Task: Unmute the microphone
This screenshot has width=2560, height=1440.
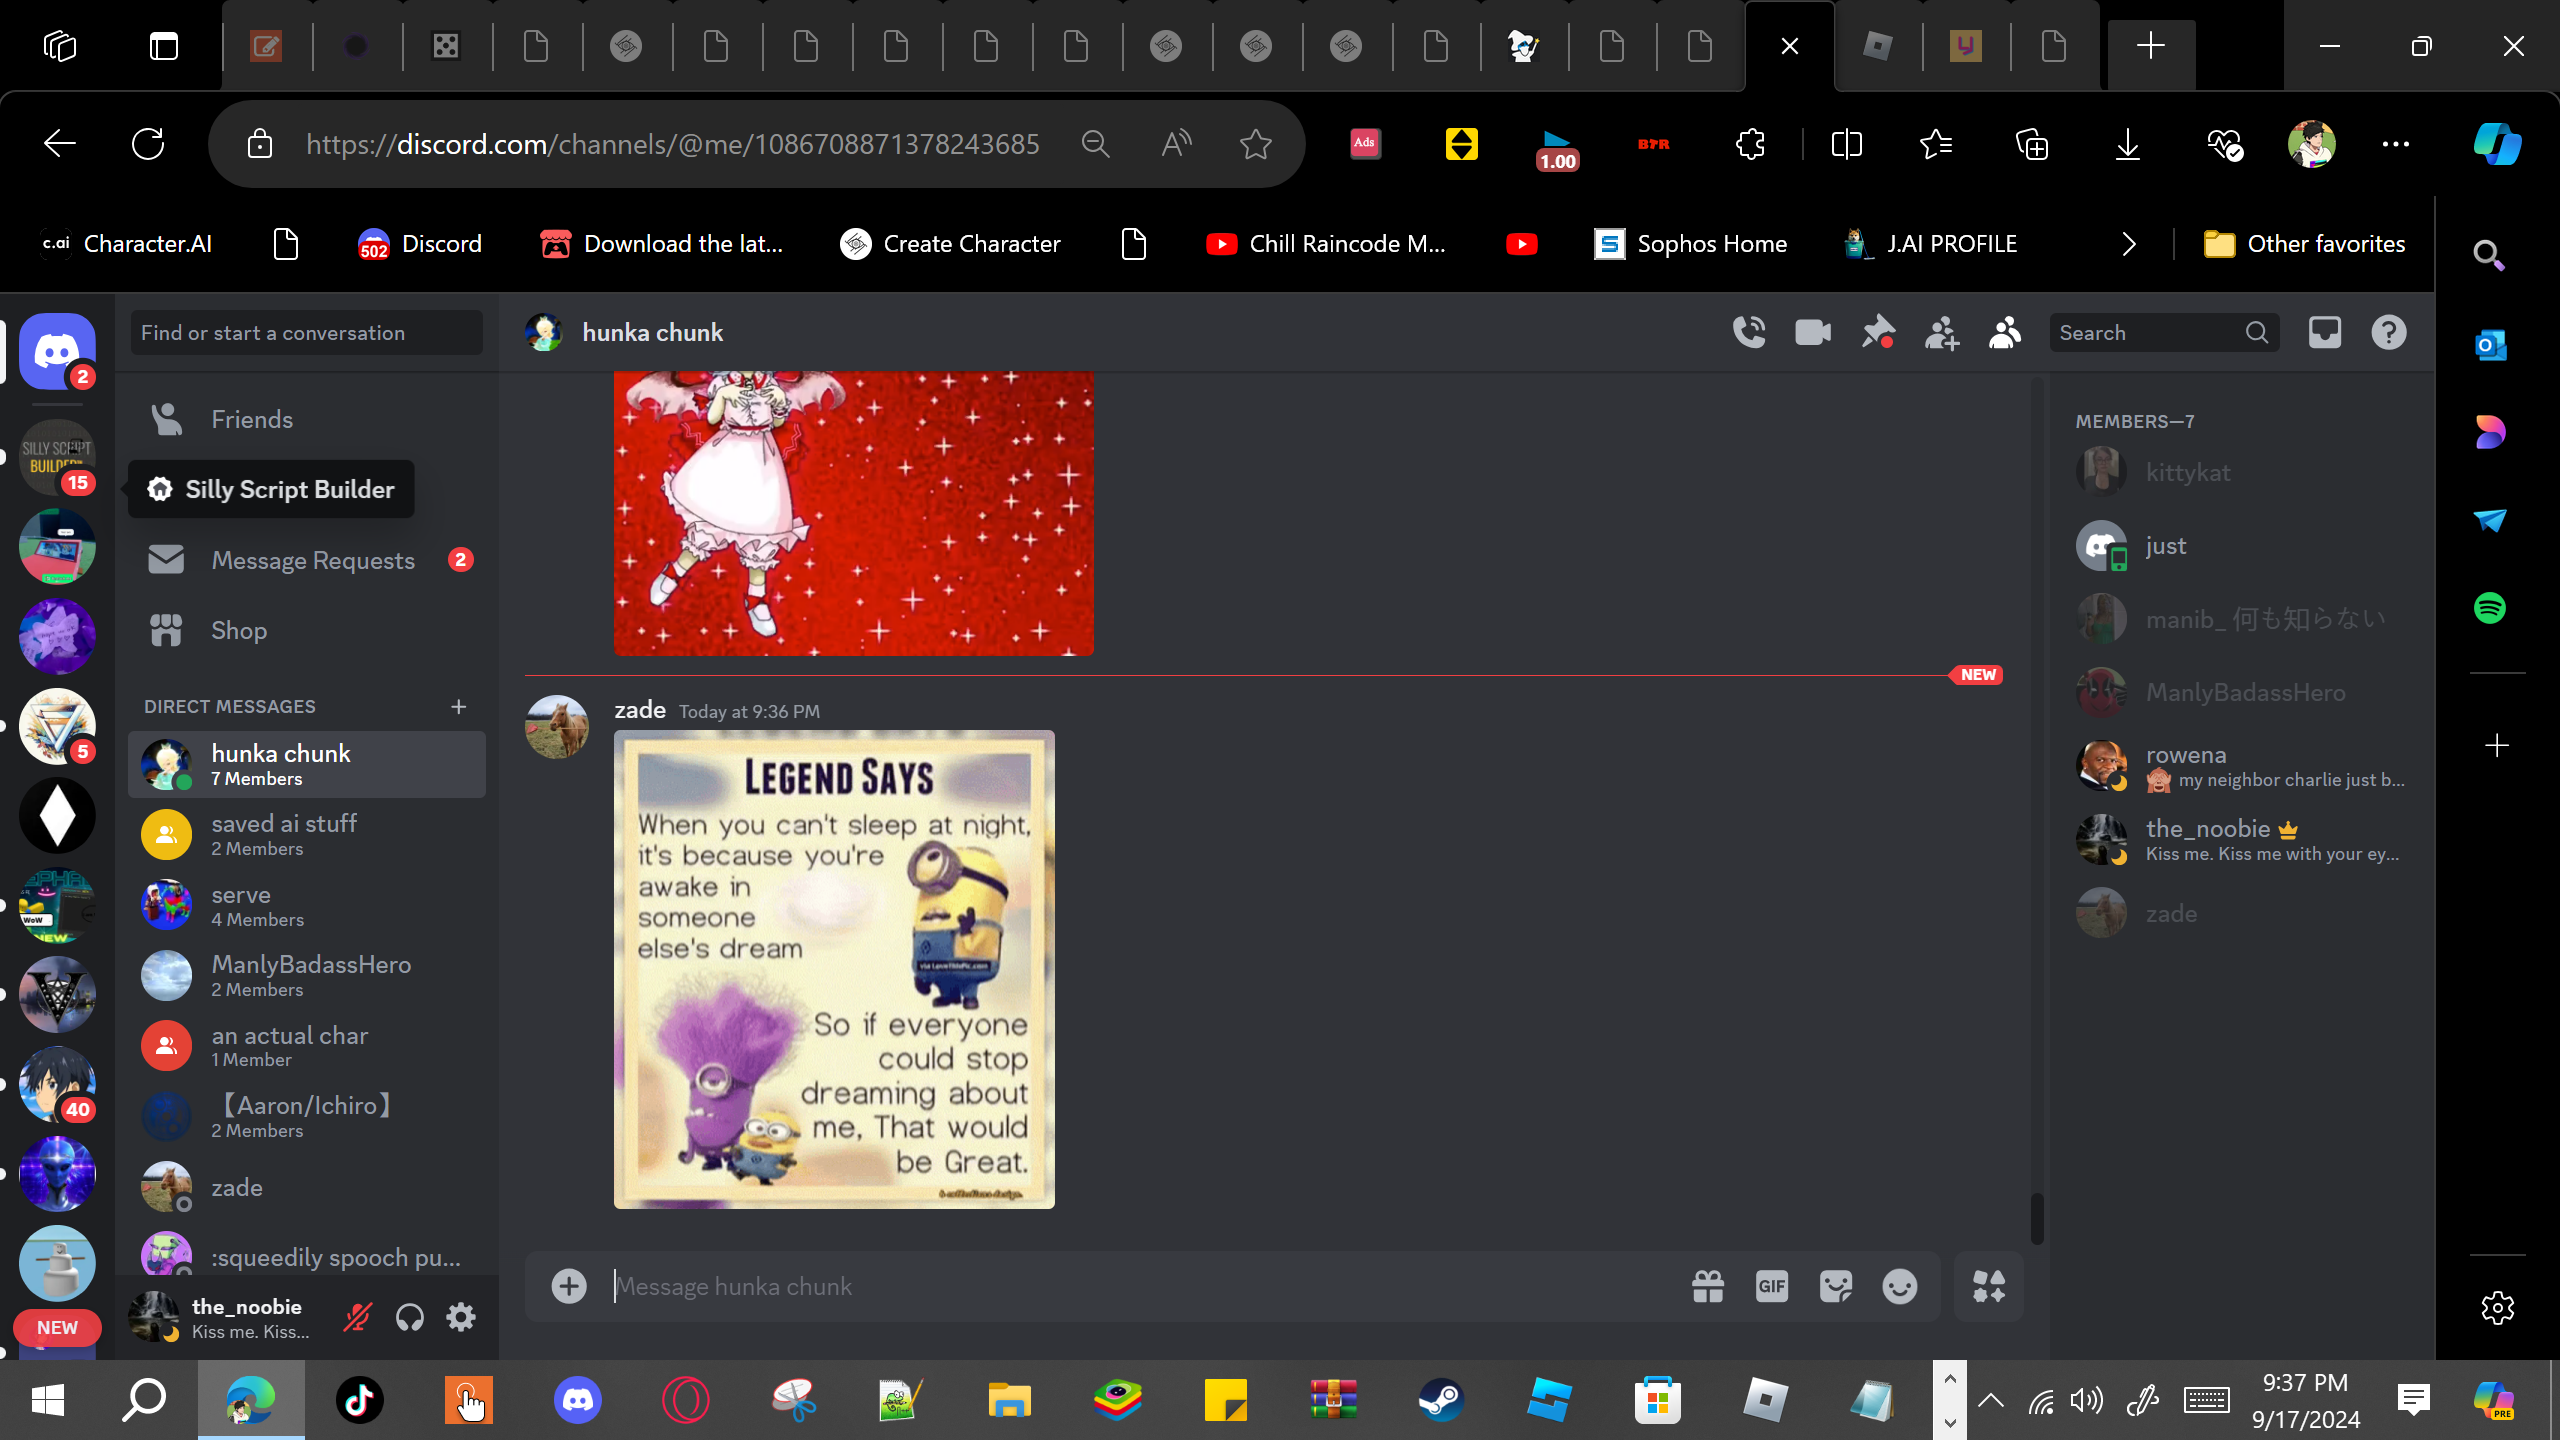Action: 357,1317
